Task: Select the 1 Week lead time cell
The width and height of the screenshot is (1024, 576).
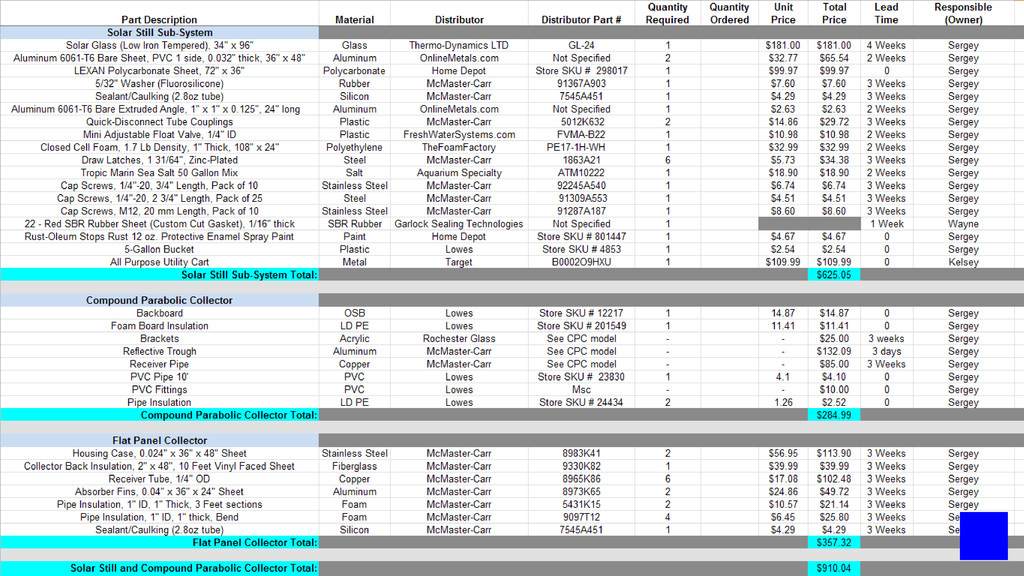Action: tap(886, 224)
